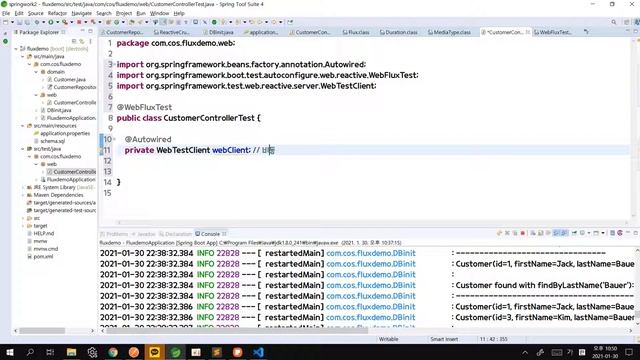The image size is (640, 360).
Task: Toggle the highlighted editor toolbar toggle button
Action: pyautogui.click(x=162, y=22)
